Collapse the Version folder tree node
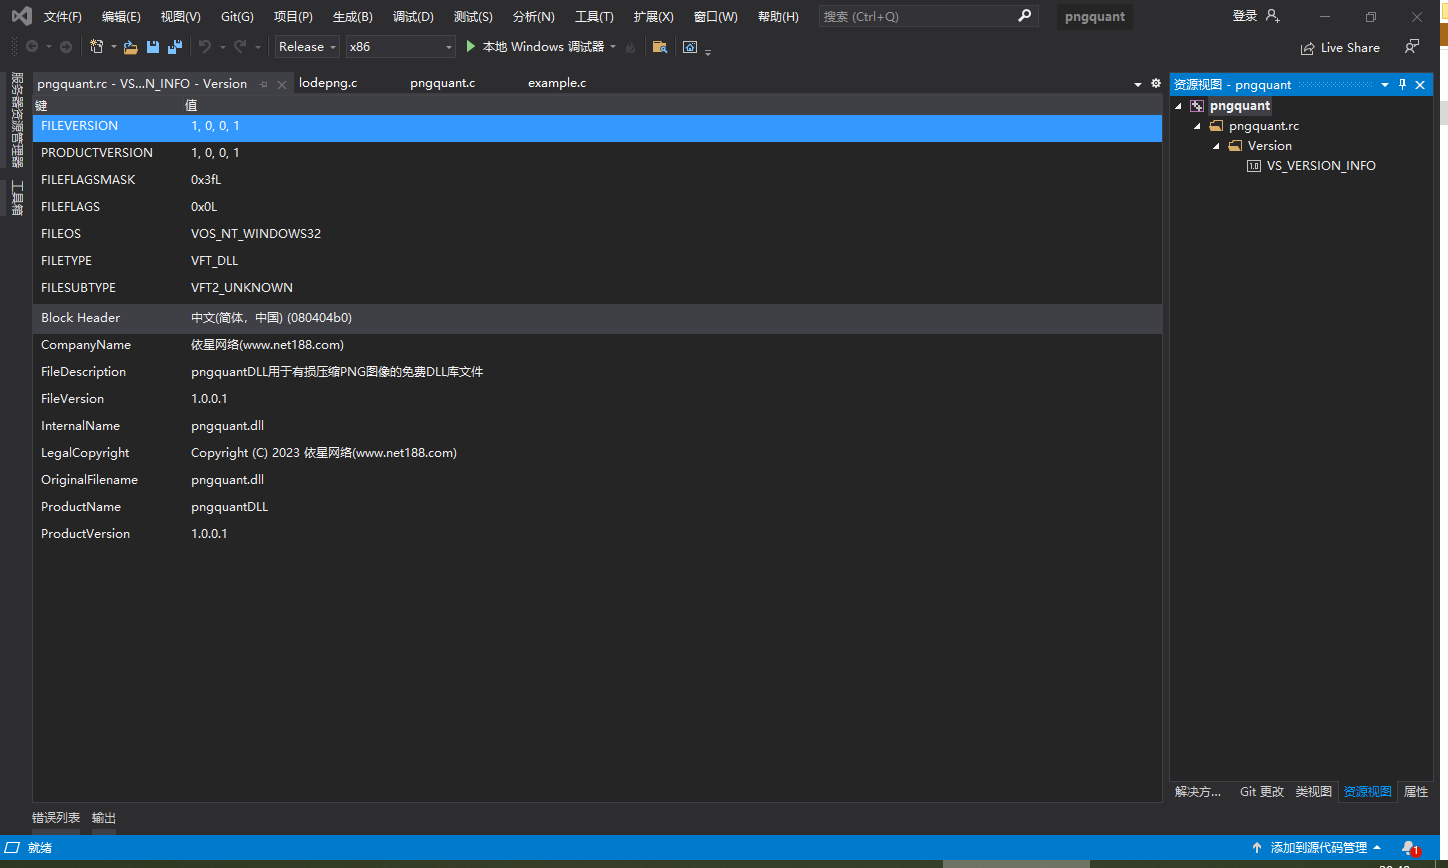 (1216, 146)
